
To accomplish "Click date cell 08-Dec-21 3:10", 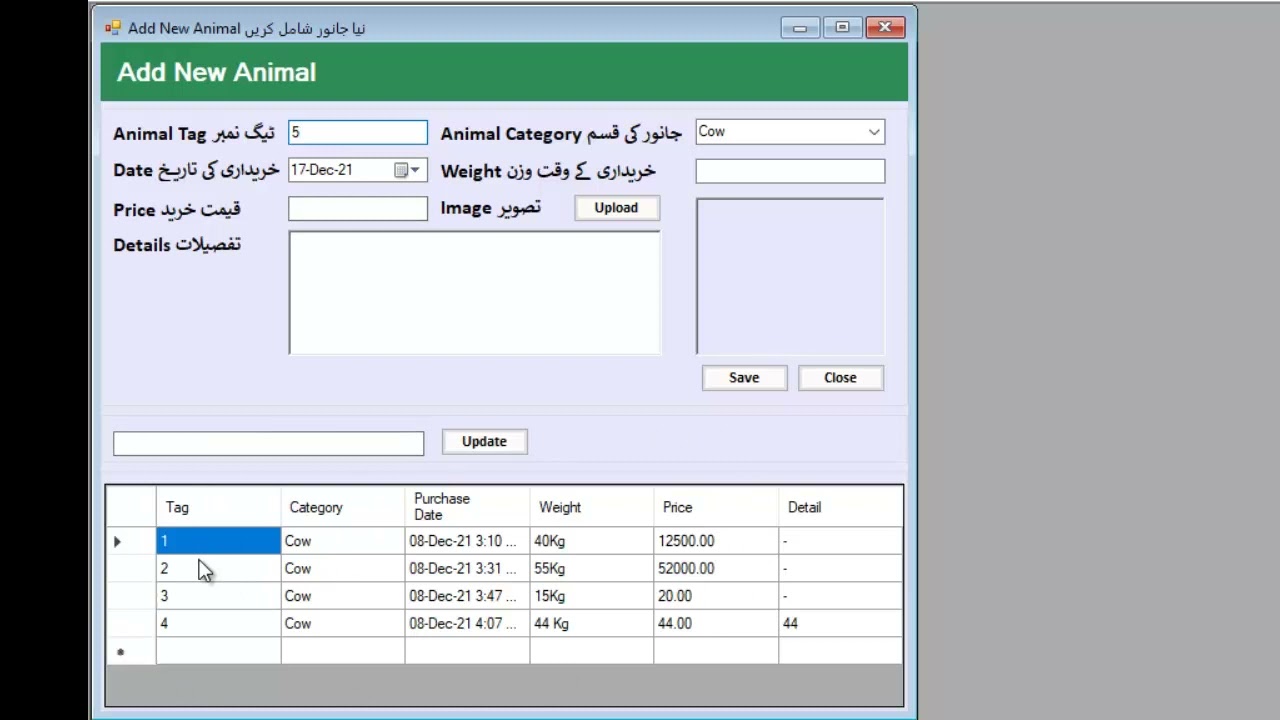I will point(467,541).
